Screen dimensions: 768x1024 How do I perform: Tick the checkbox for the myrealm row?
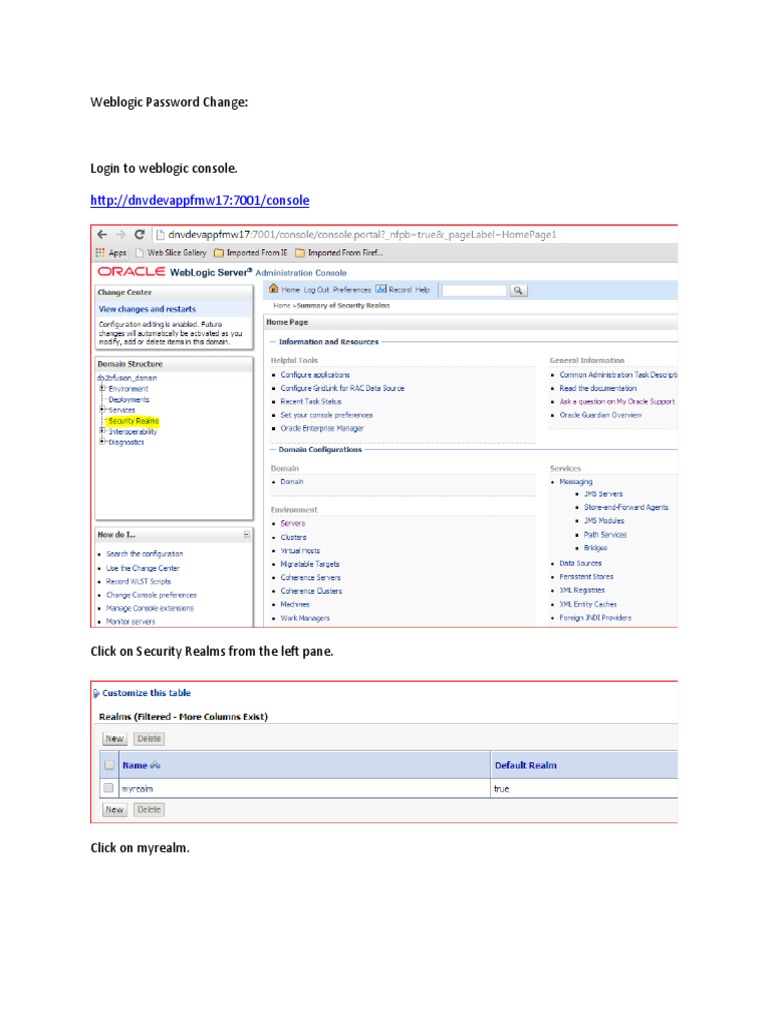108,788
